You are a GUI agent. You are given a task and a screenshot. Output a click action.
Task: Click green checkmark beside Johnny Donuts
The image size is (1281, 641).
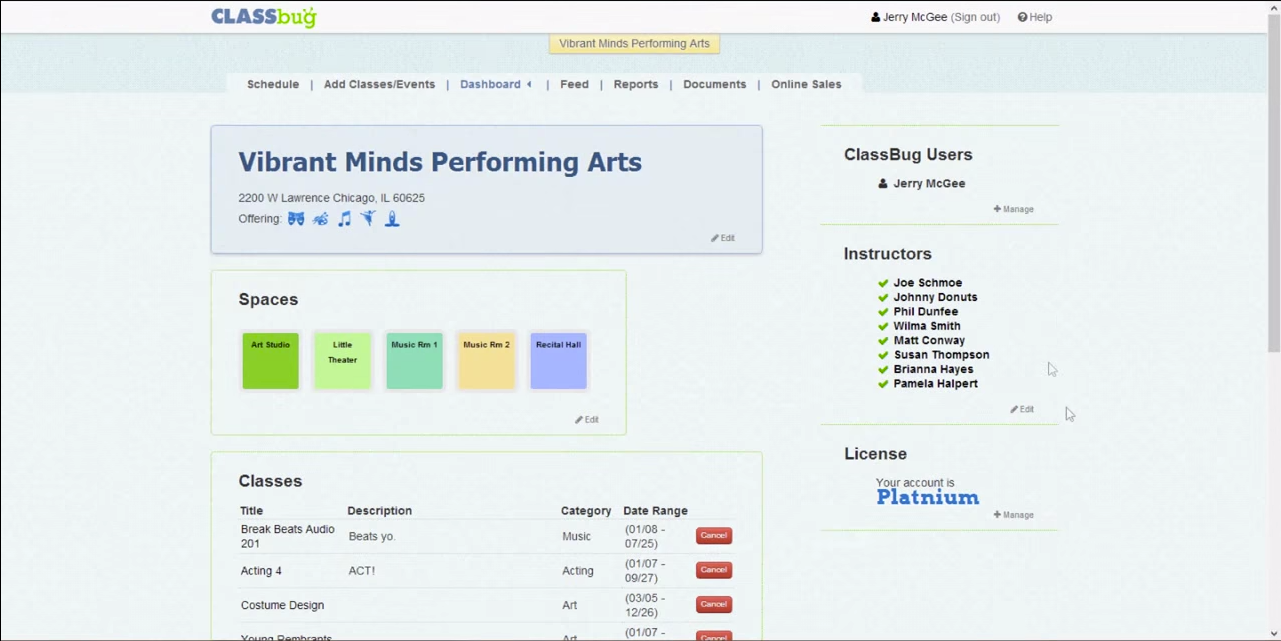[883, 297]
